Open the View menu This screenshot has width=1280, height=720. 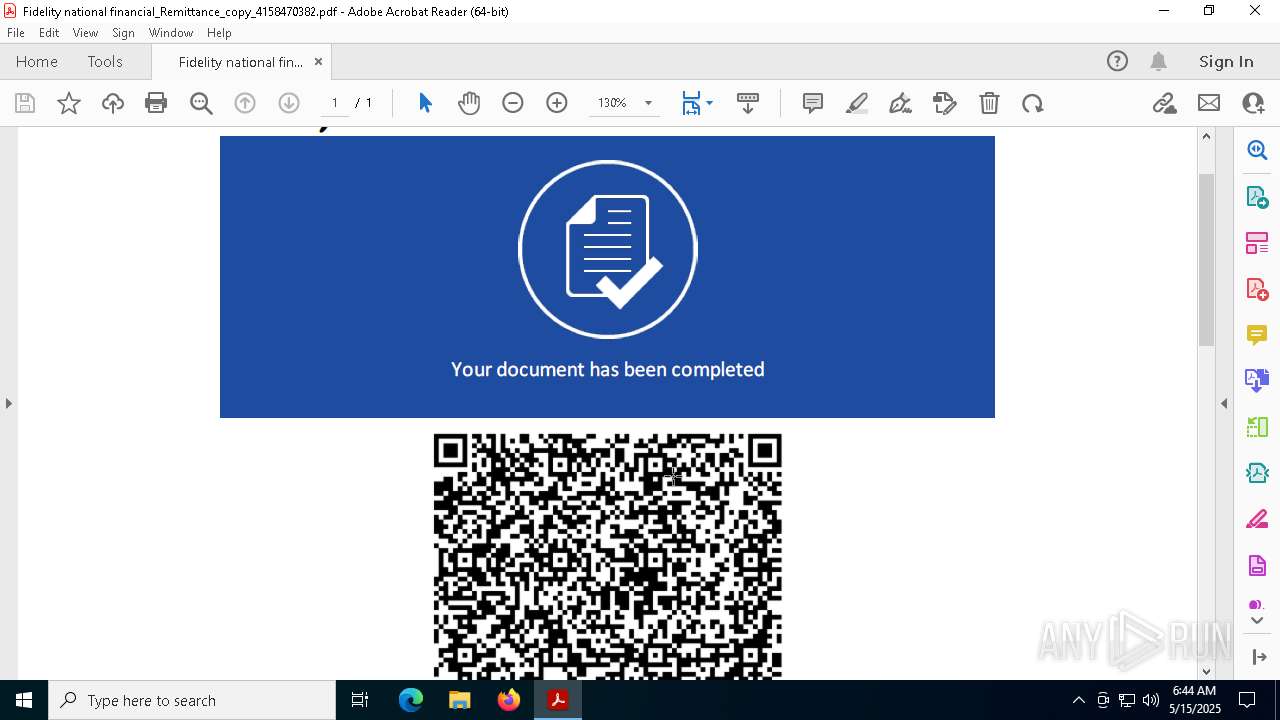pyautogui.click(x=85, y=33)
